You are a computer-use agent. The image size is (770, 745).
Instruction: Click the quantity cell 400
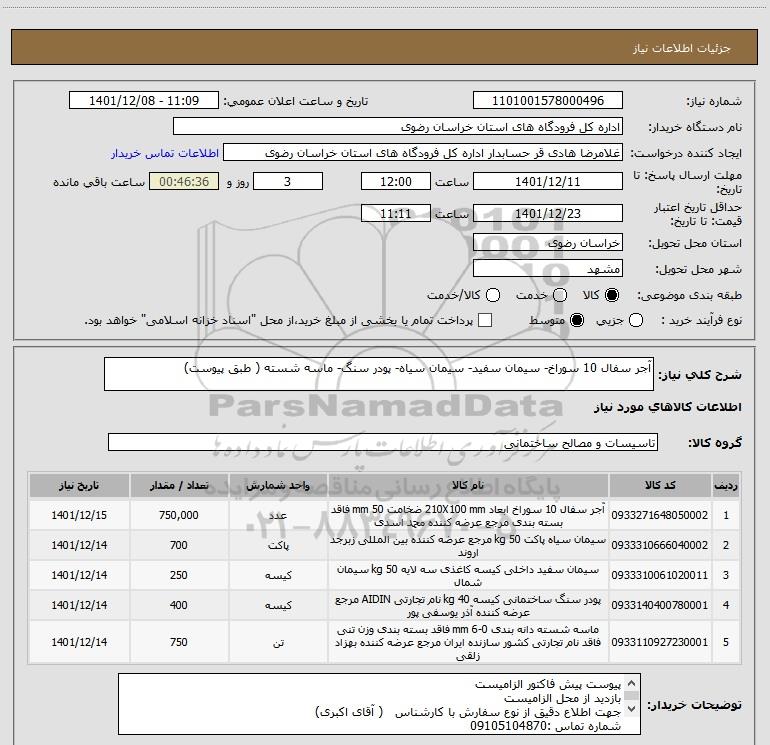pyautogui.click(x=179, y=605)
